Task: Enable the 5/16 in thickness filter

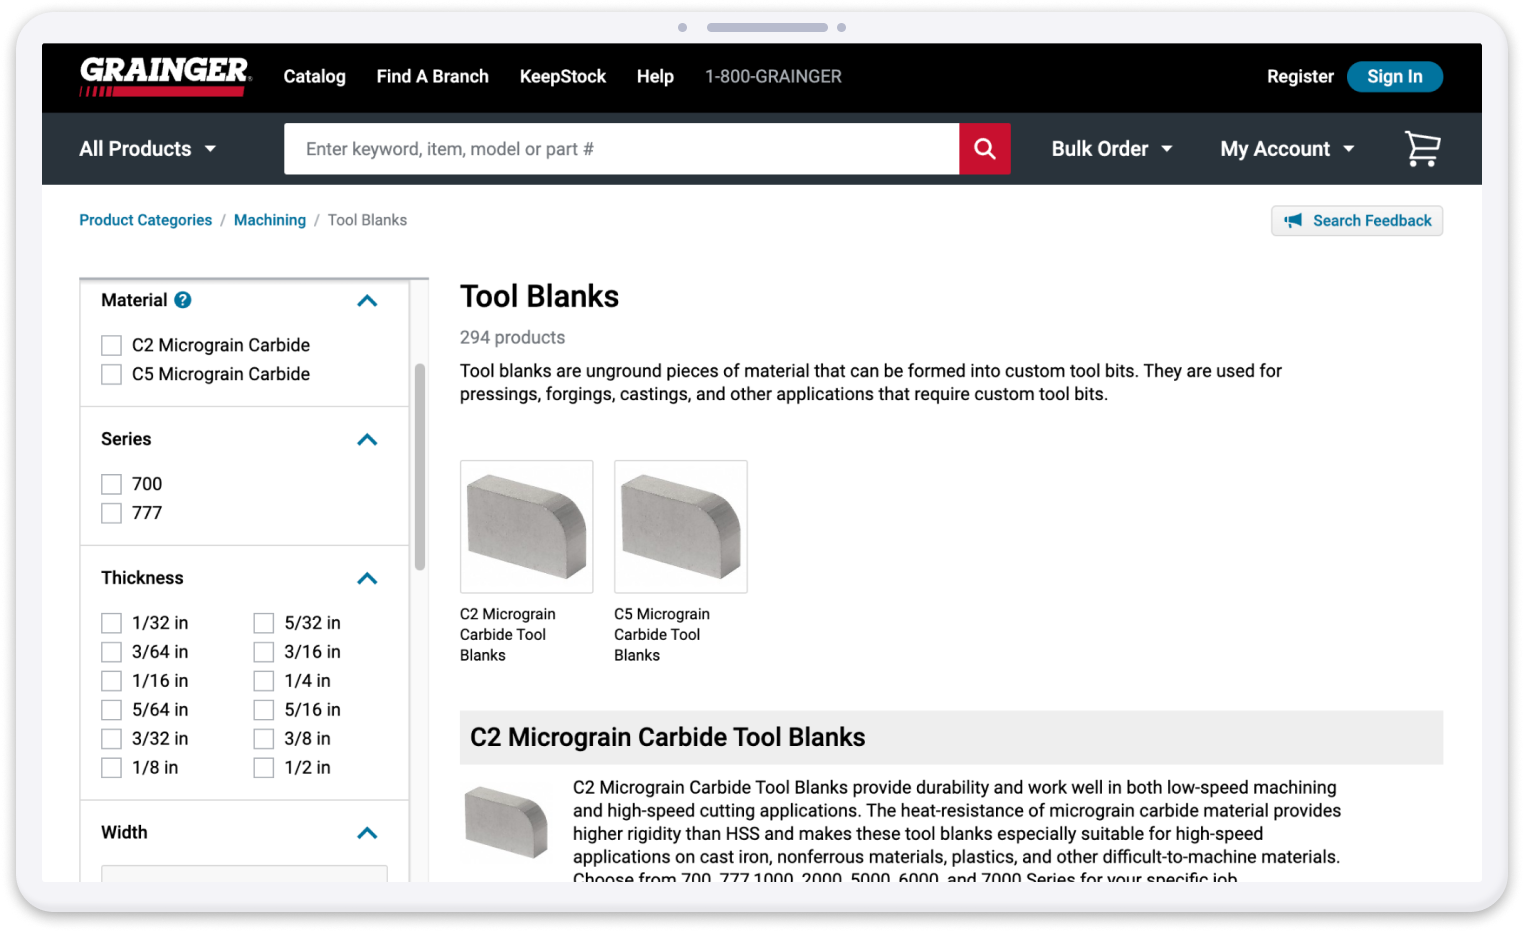Action: pos(264,710)
